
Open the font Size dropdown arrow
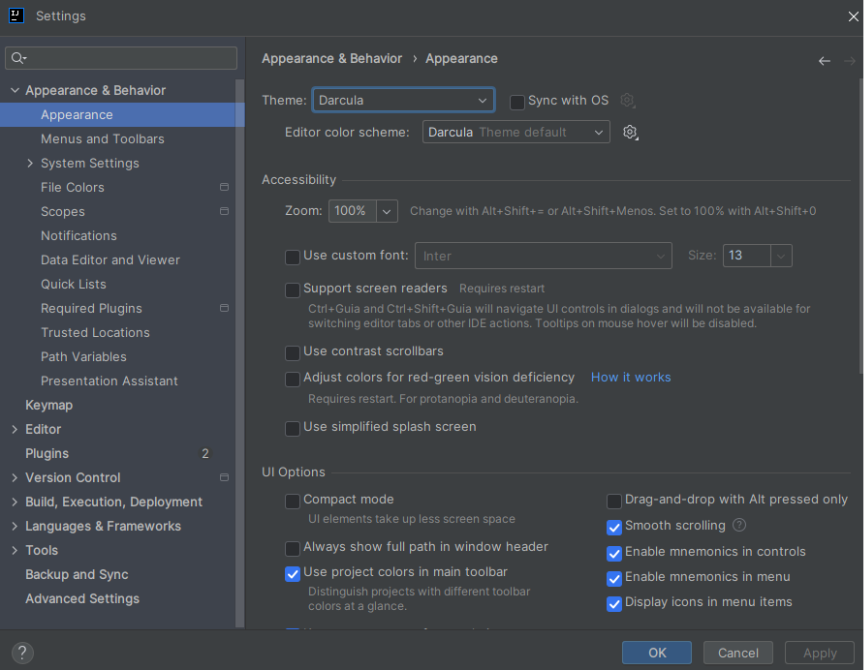781,256
